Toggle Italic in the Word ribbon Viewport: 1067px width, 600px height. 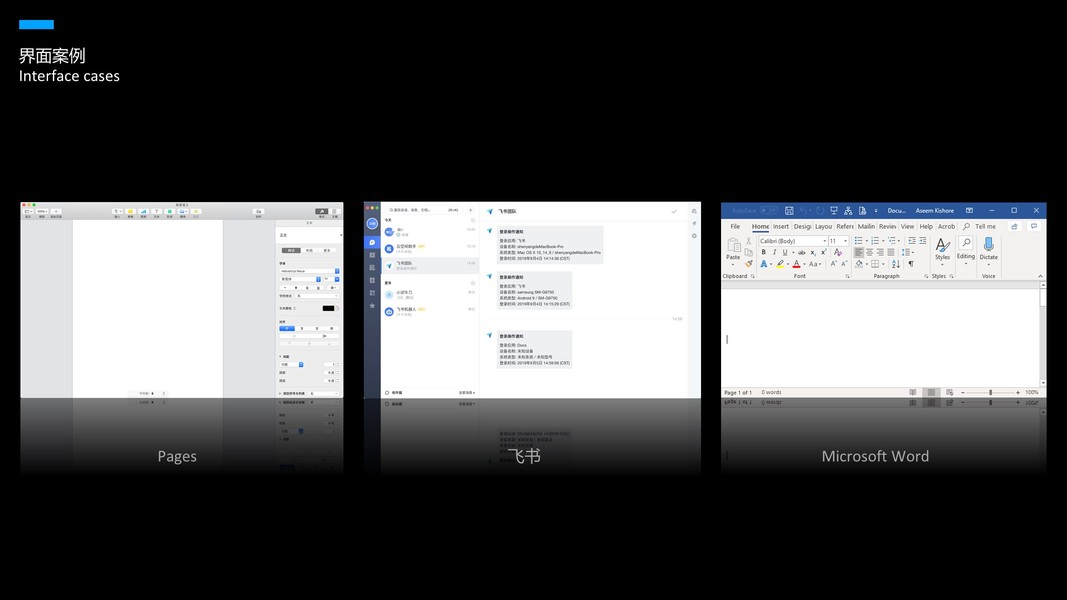pos(774,252)
